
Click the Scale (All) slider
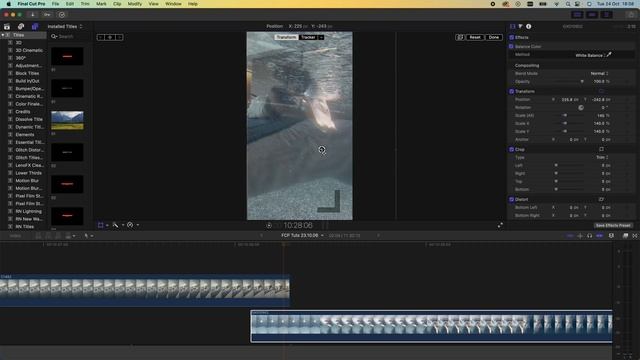click(569, 116)
